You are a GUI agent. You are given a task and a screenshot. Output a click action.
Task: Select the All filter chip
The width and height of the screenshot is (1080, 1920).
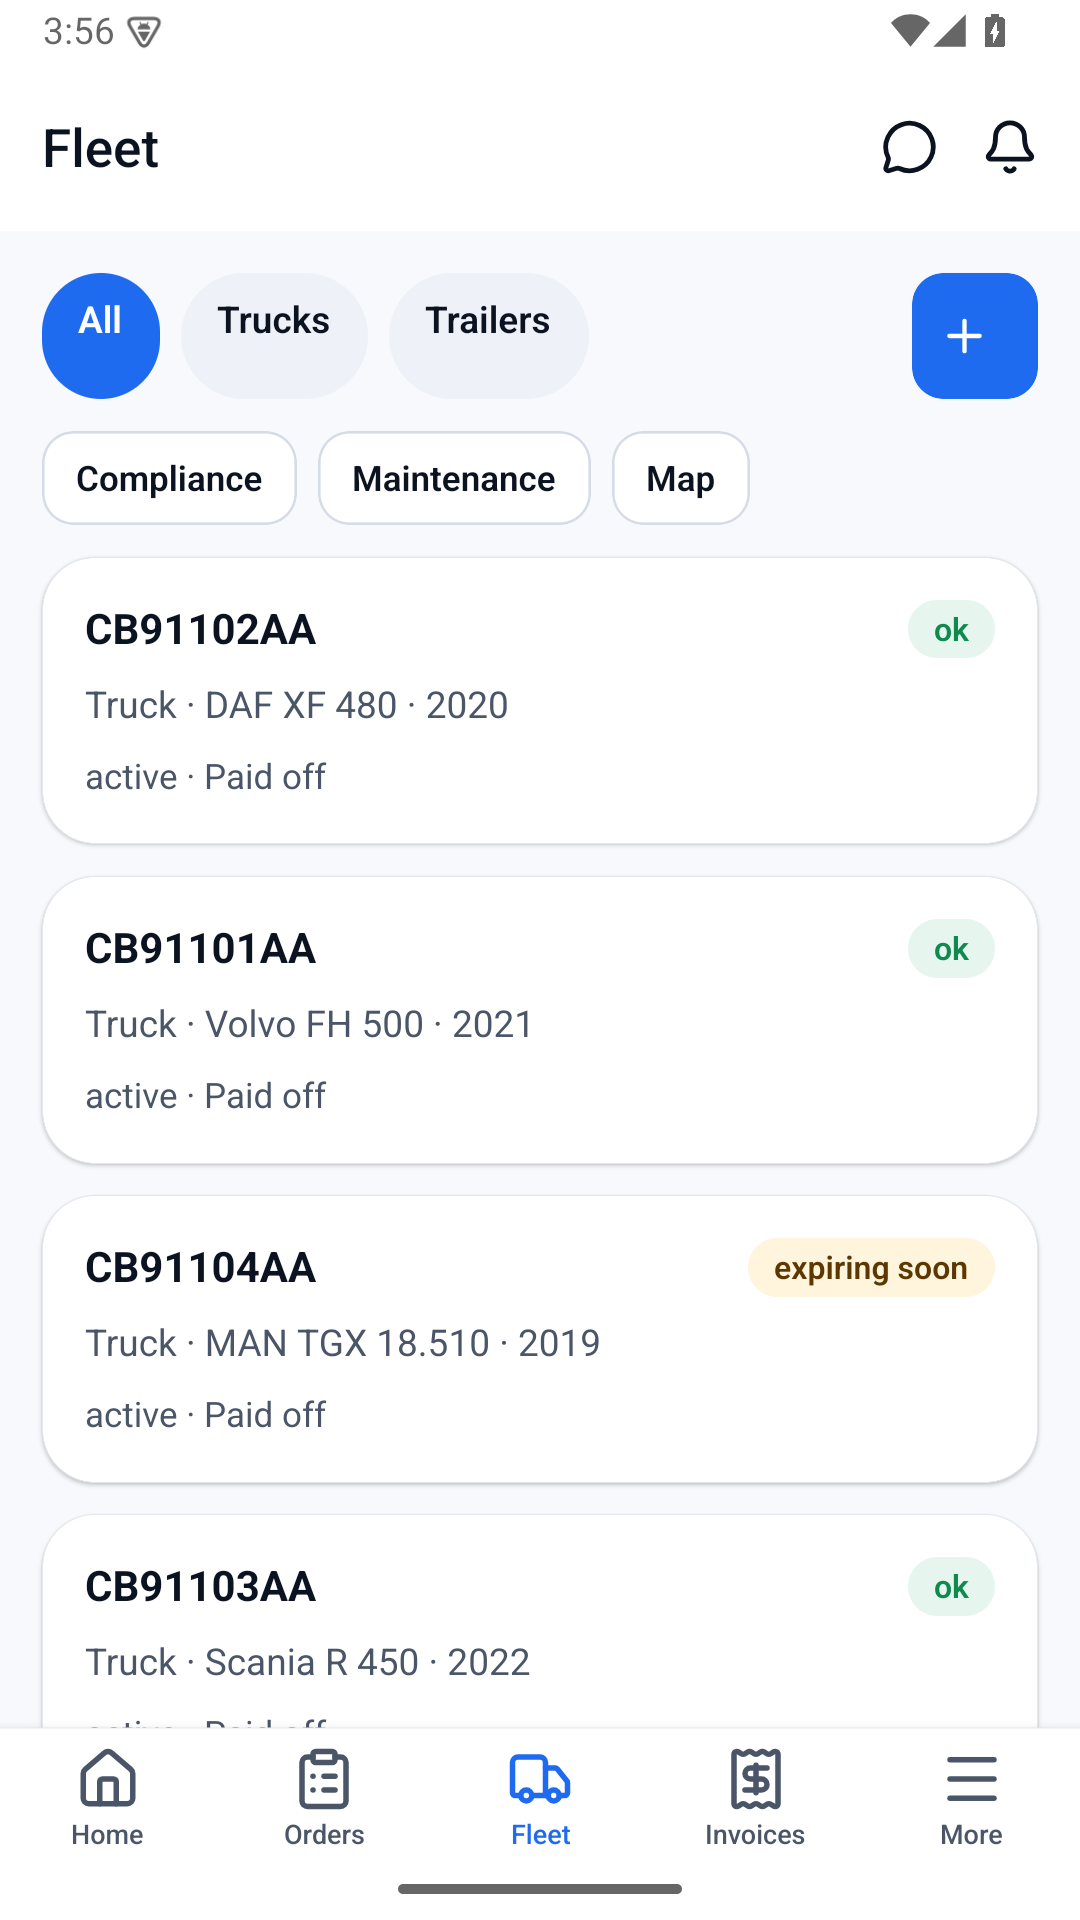tap(101, 336)
